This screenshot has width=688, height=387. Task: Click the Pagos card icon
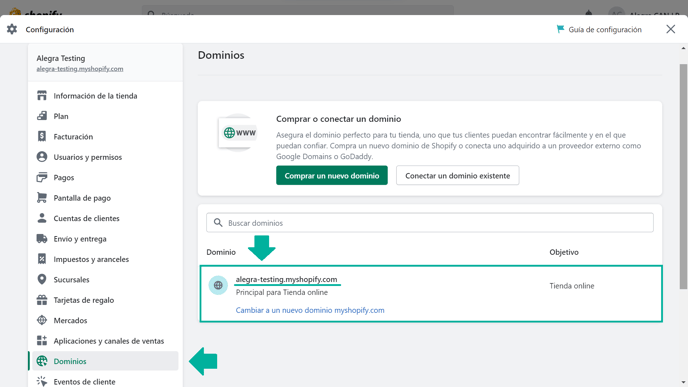point(42,177)
